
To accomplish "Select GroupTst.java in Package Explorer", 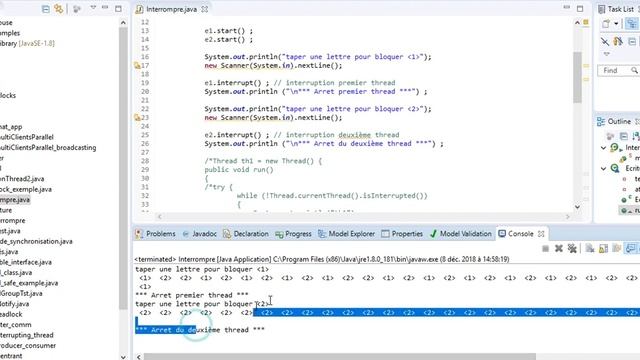I will pyautogui.click(x=21, y=293).
